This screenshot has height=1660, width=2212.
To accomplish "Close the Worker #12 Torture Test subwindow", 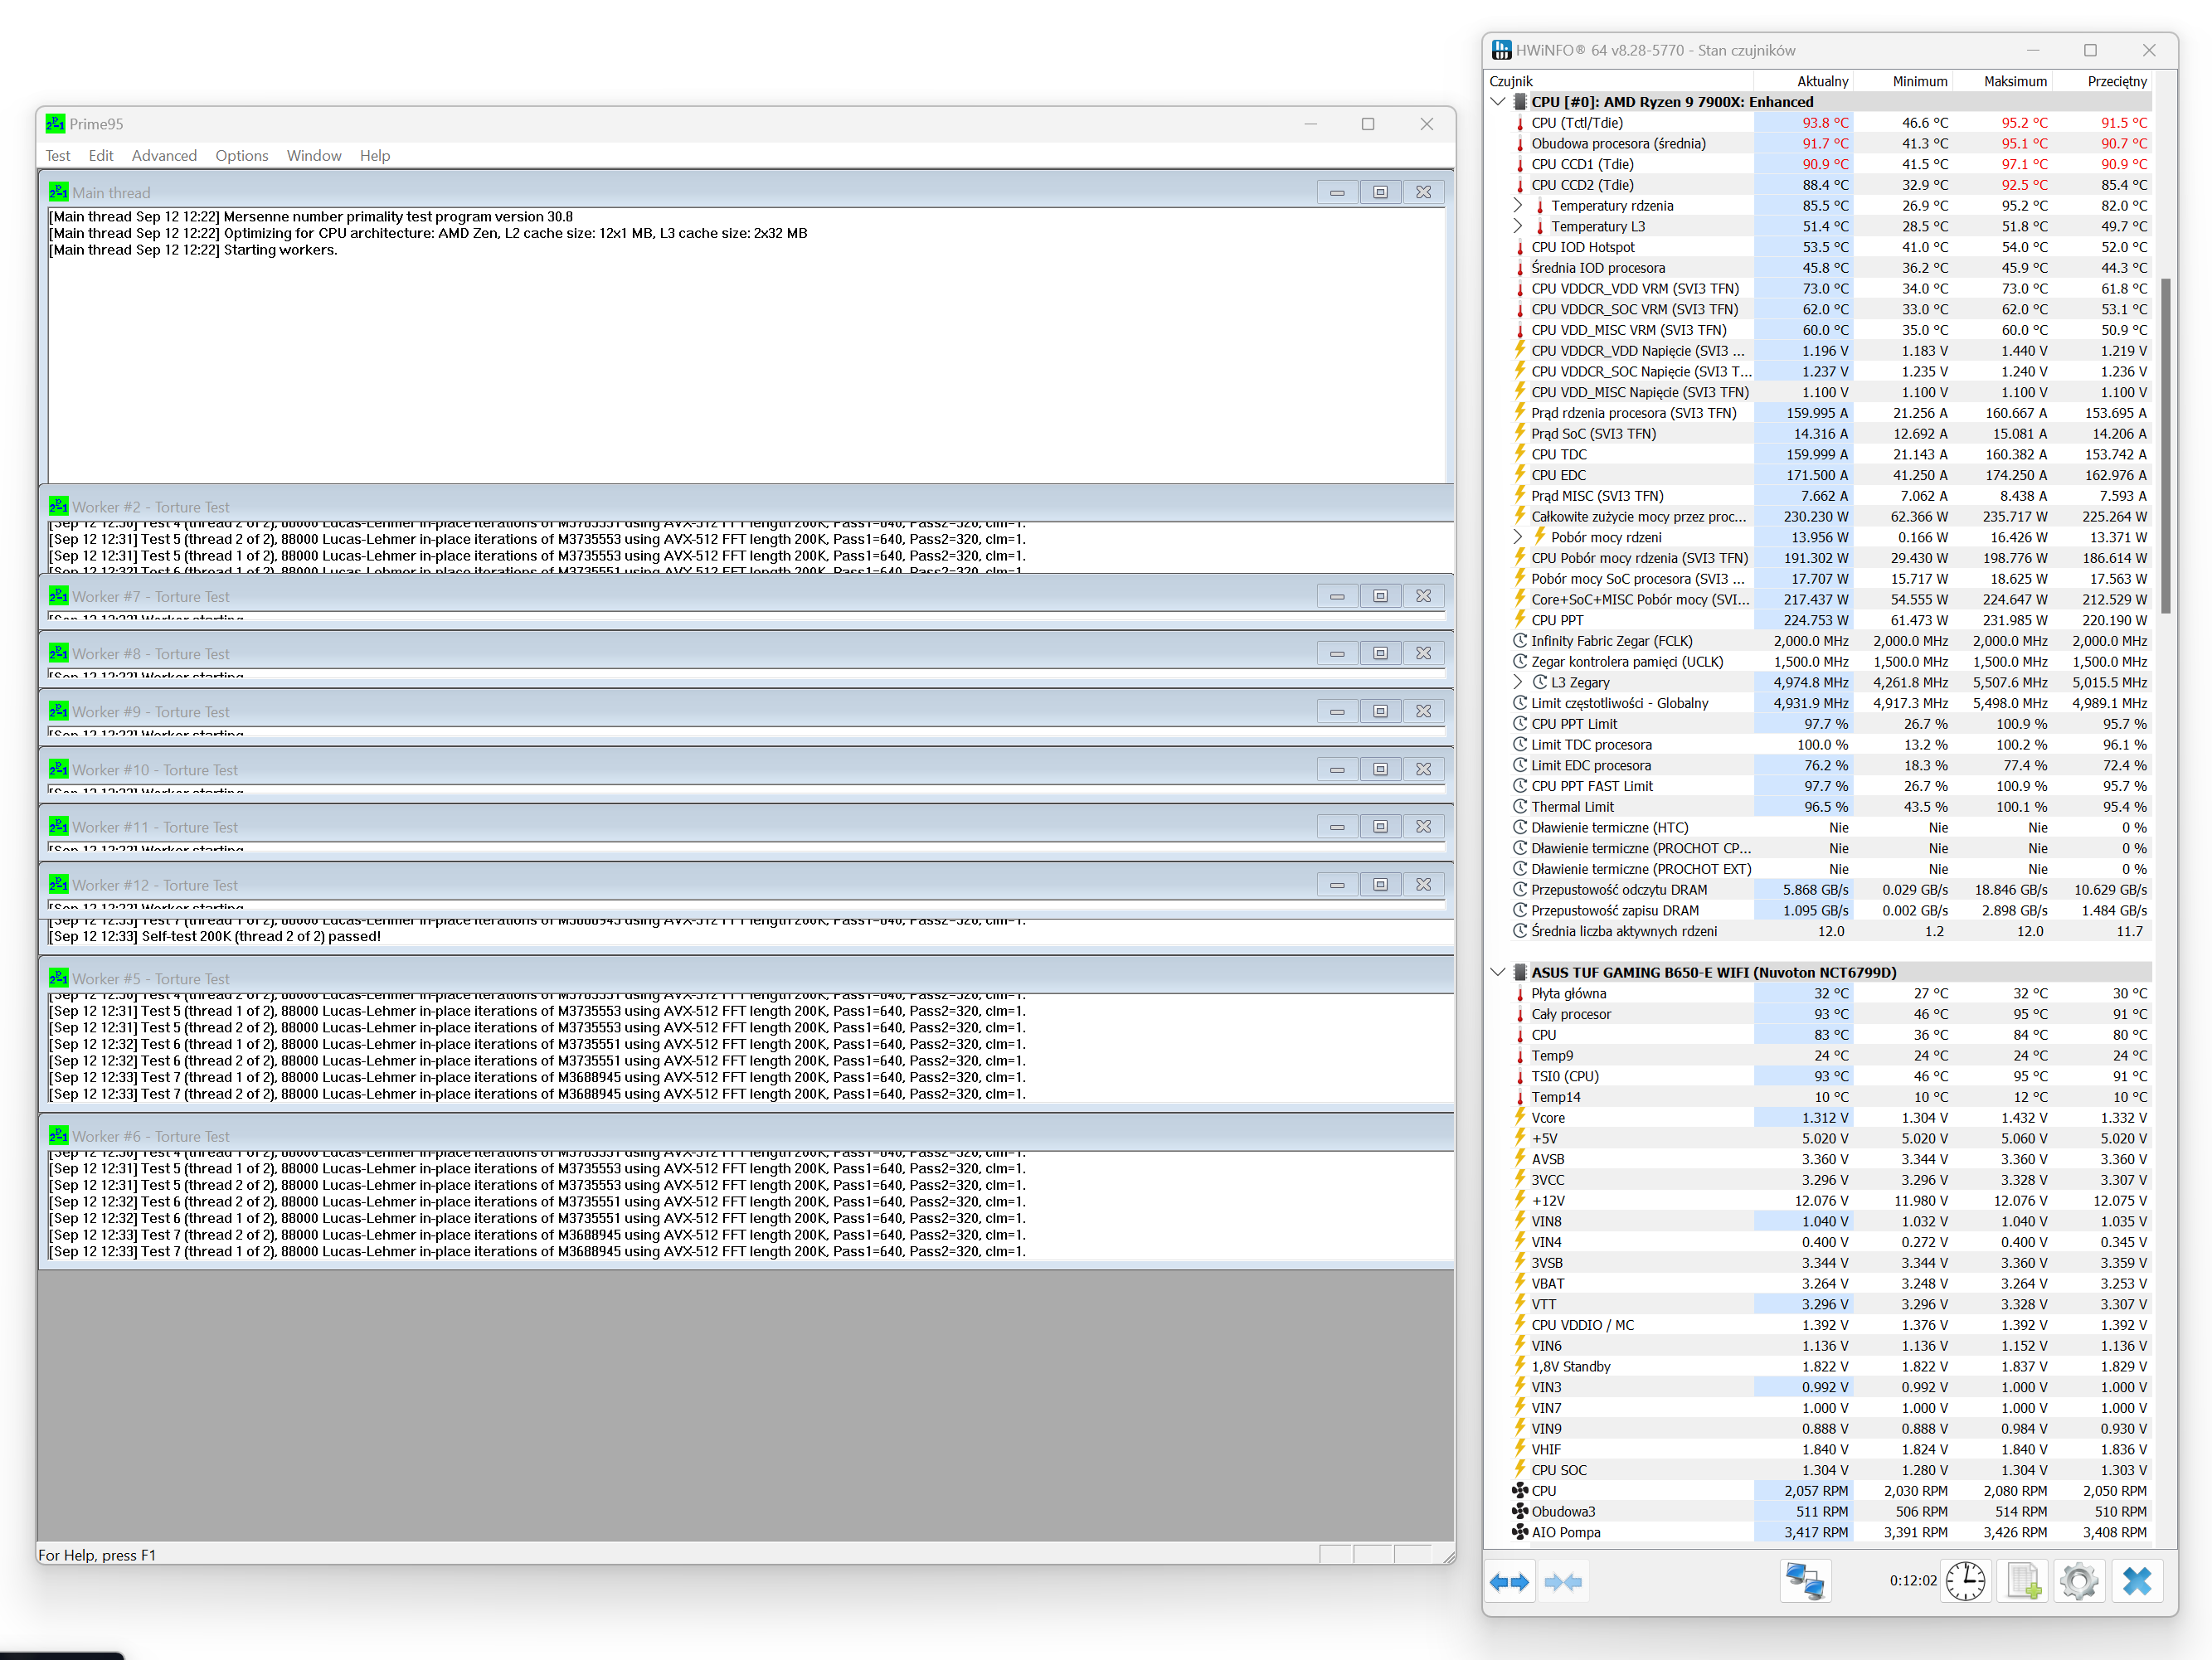I will [x=1423, y=884].
